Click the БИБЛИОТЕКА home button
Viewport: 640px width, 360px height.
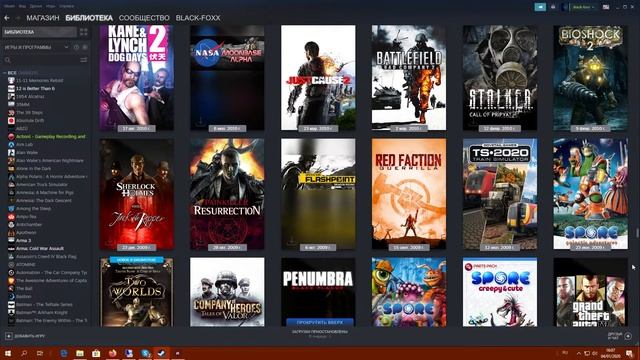pos(40,32)
